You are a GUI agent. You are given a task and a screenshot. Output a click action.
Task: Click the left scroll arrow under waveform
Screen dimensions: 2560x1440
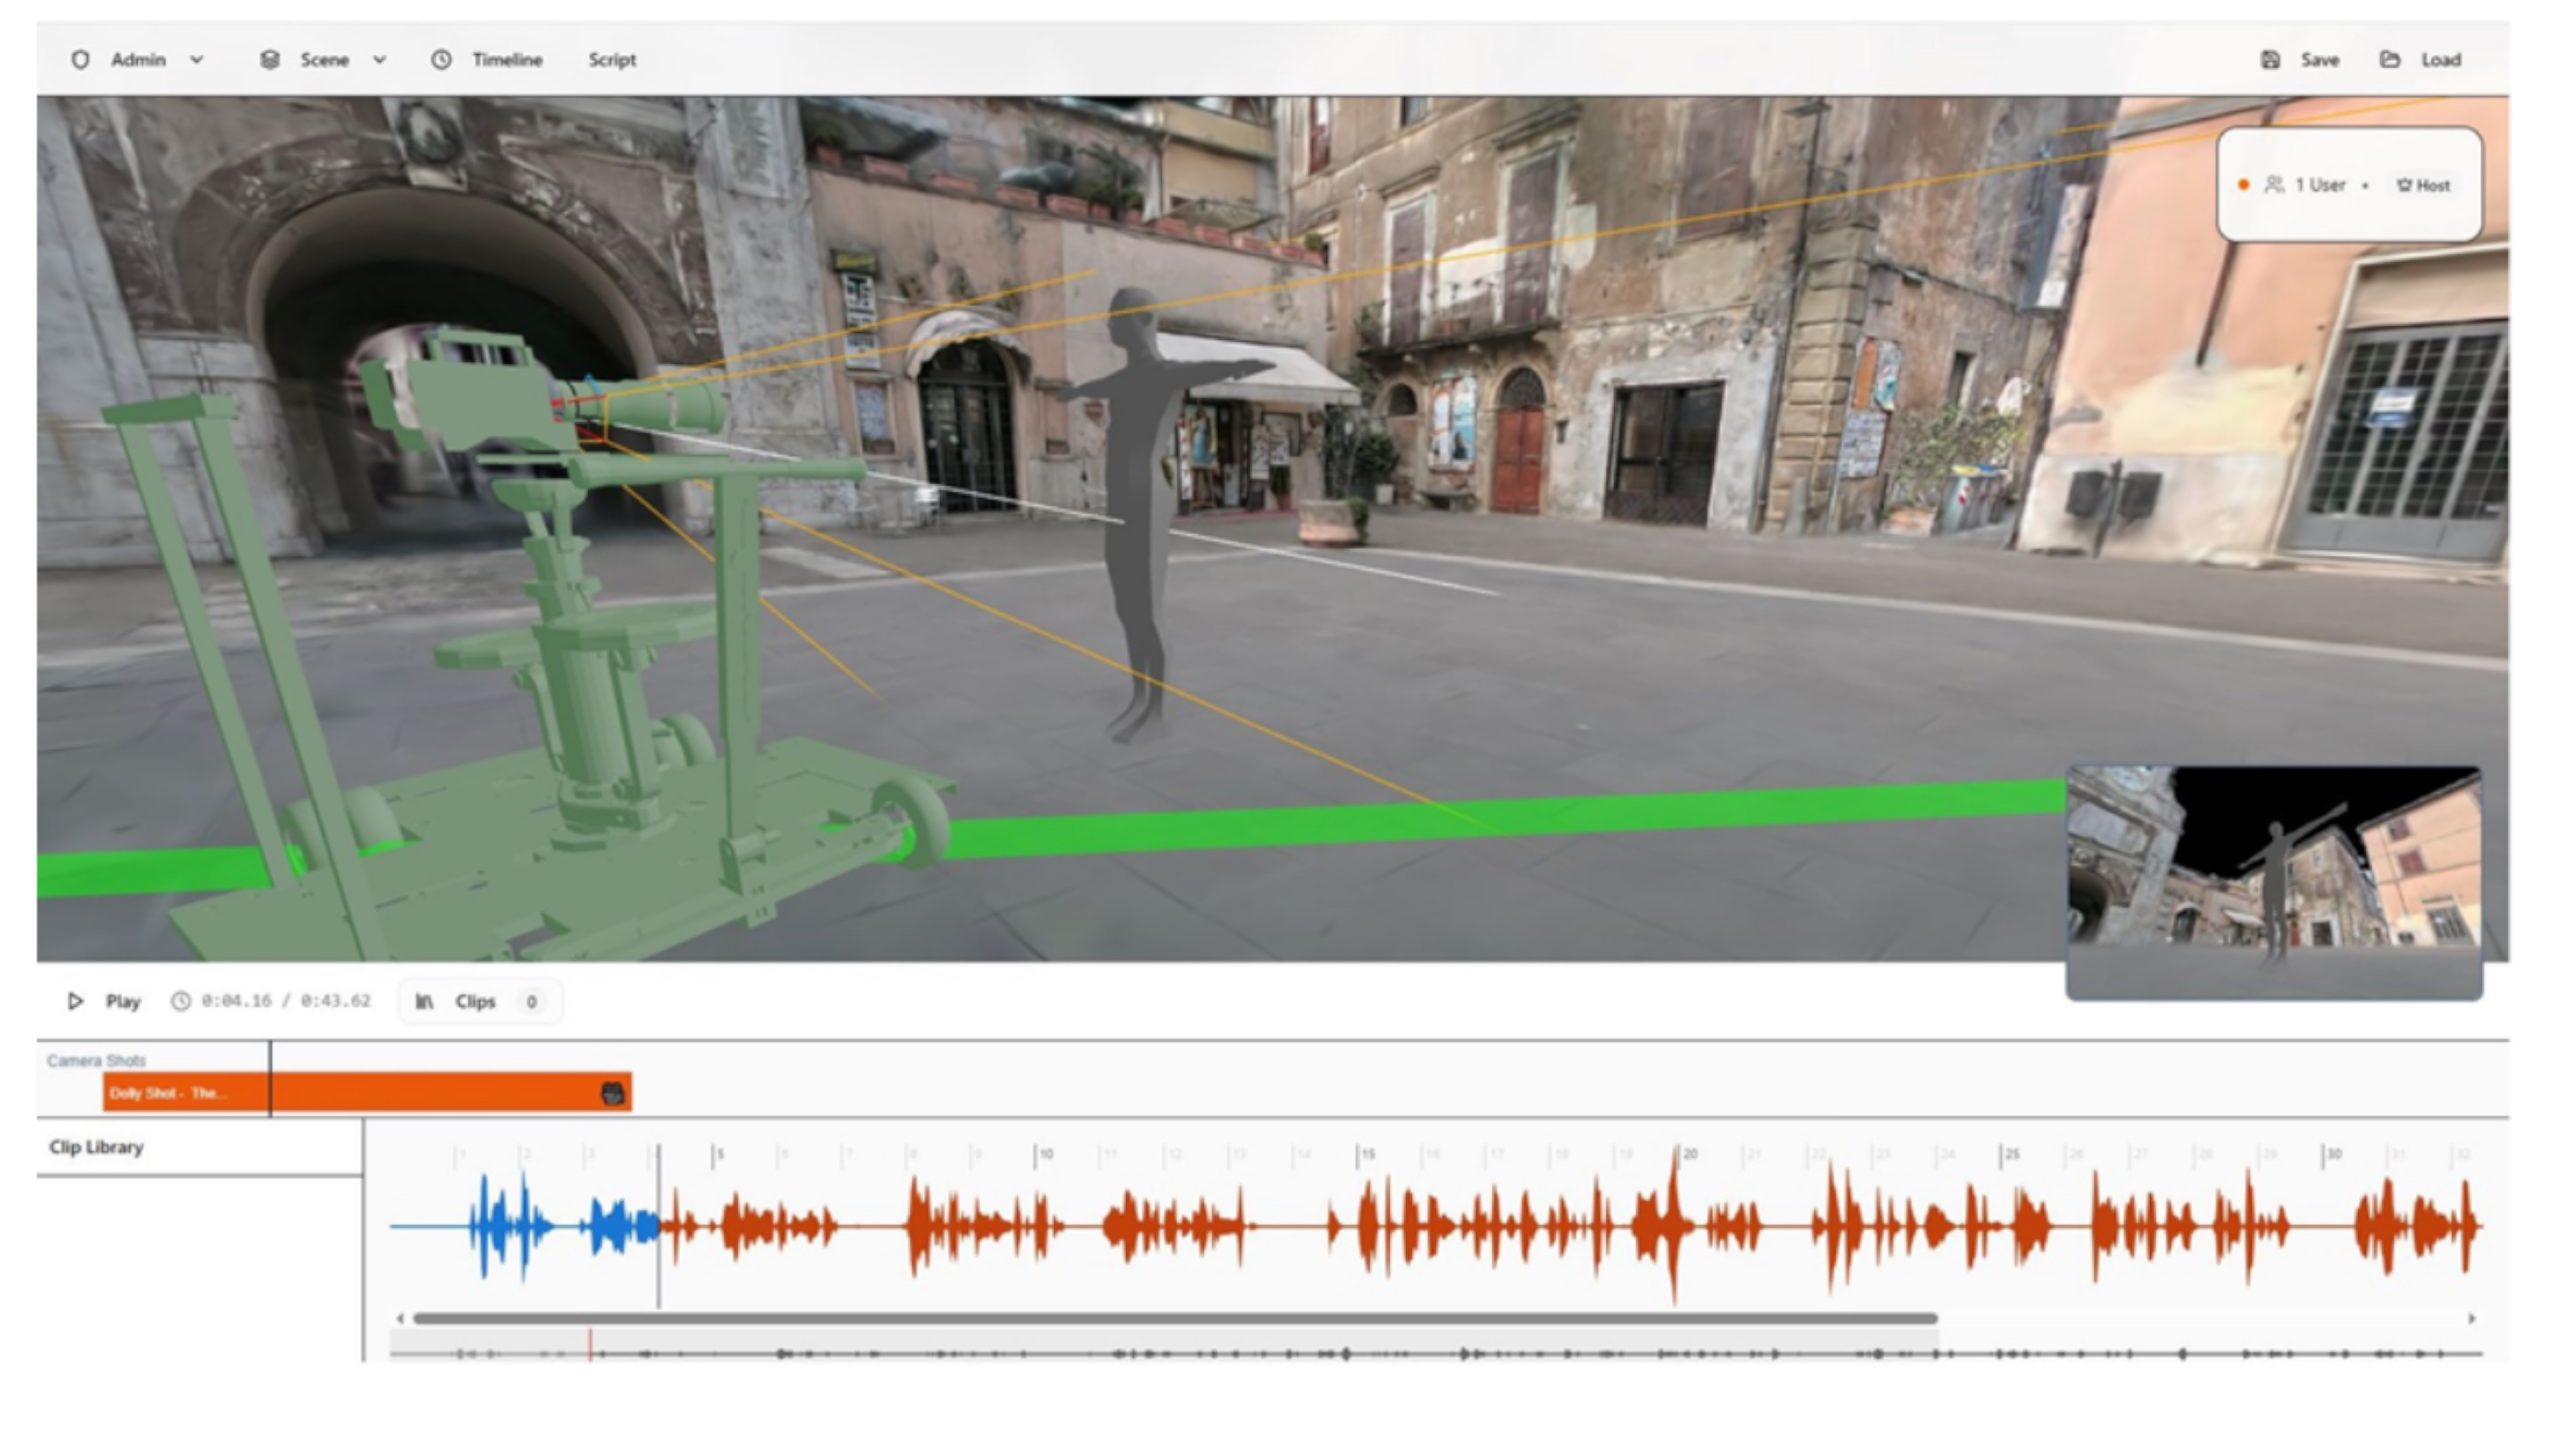tap(400, 1319)
